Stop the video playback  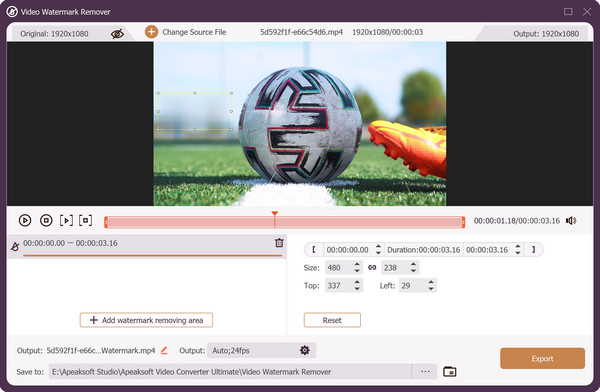(46, 220)
